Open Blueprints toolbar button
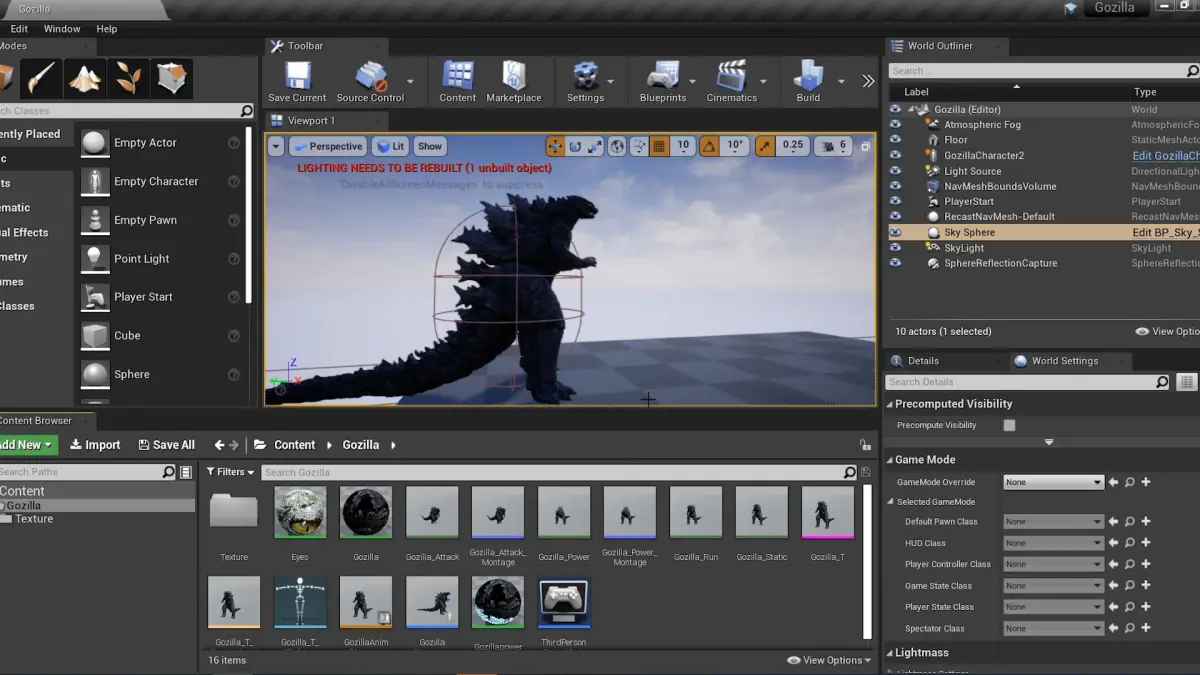This screenshot has height=675, width=1200. click(663, 82)
